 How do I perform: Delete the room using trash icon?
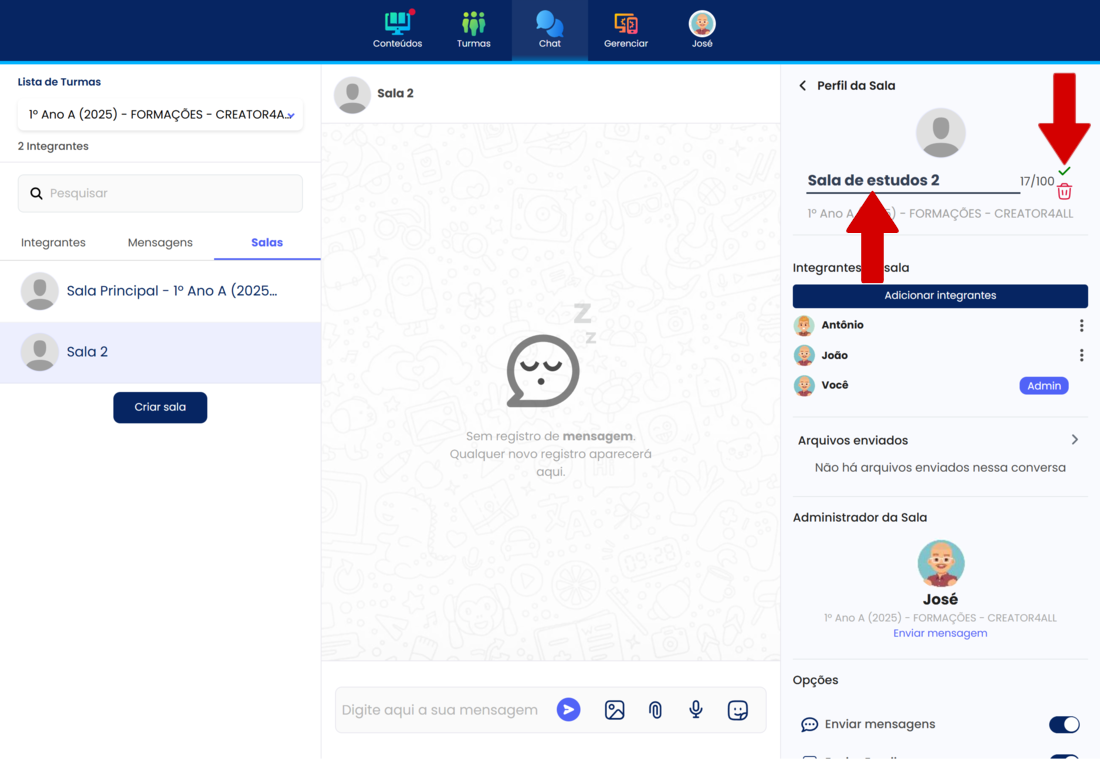[x=1064, y=192]
